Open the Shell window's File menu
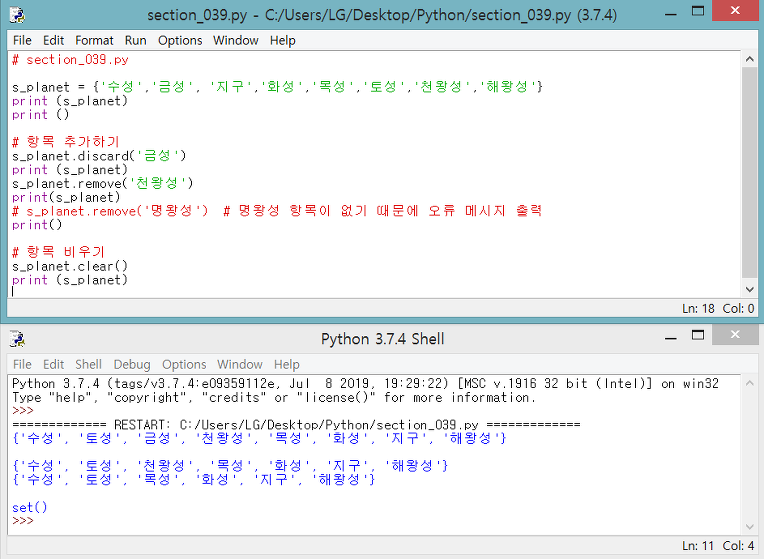This screenshot has width=764, height=559. pyautogui.click(x=22, y=365)
